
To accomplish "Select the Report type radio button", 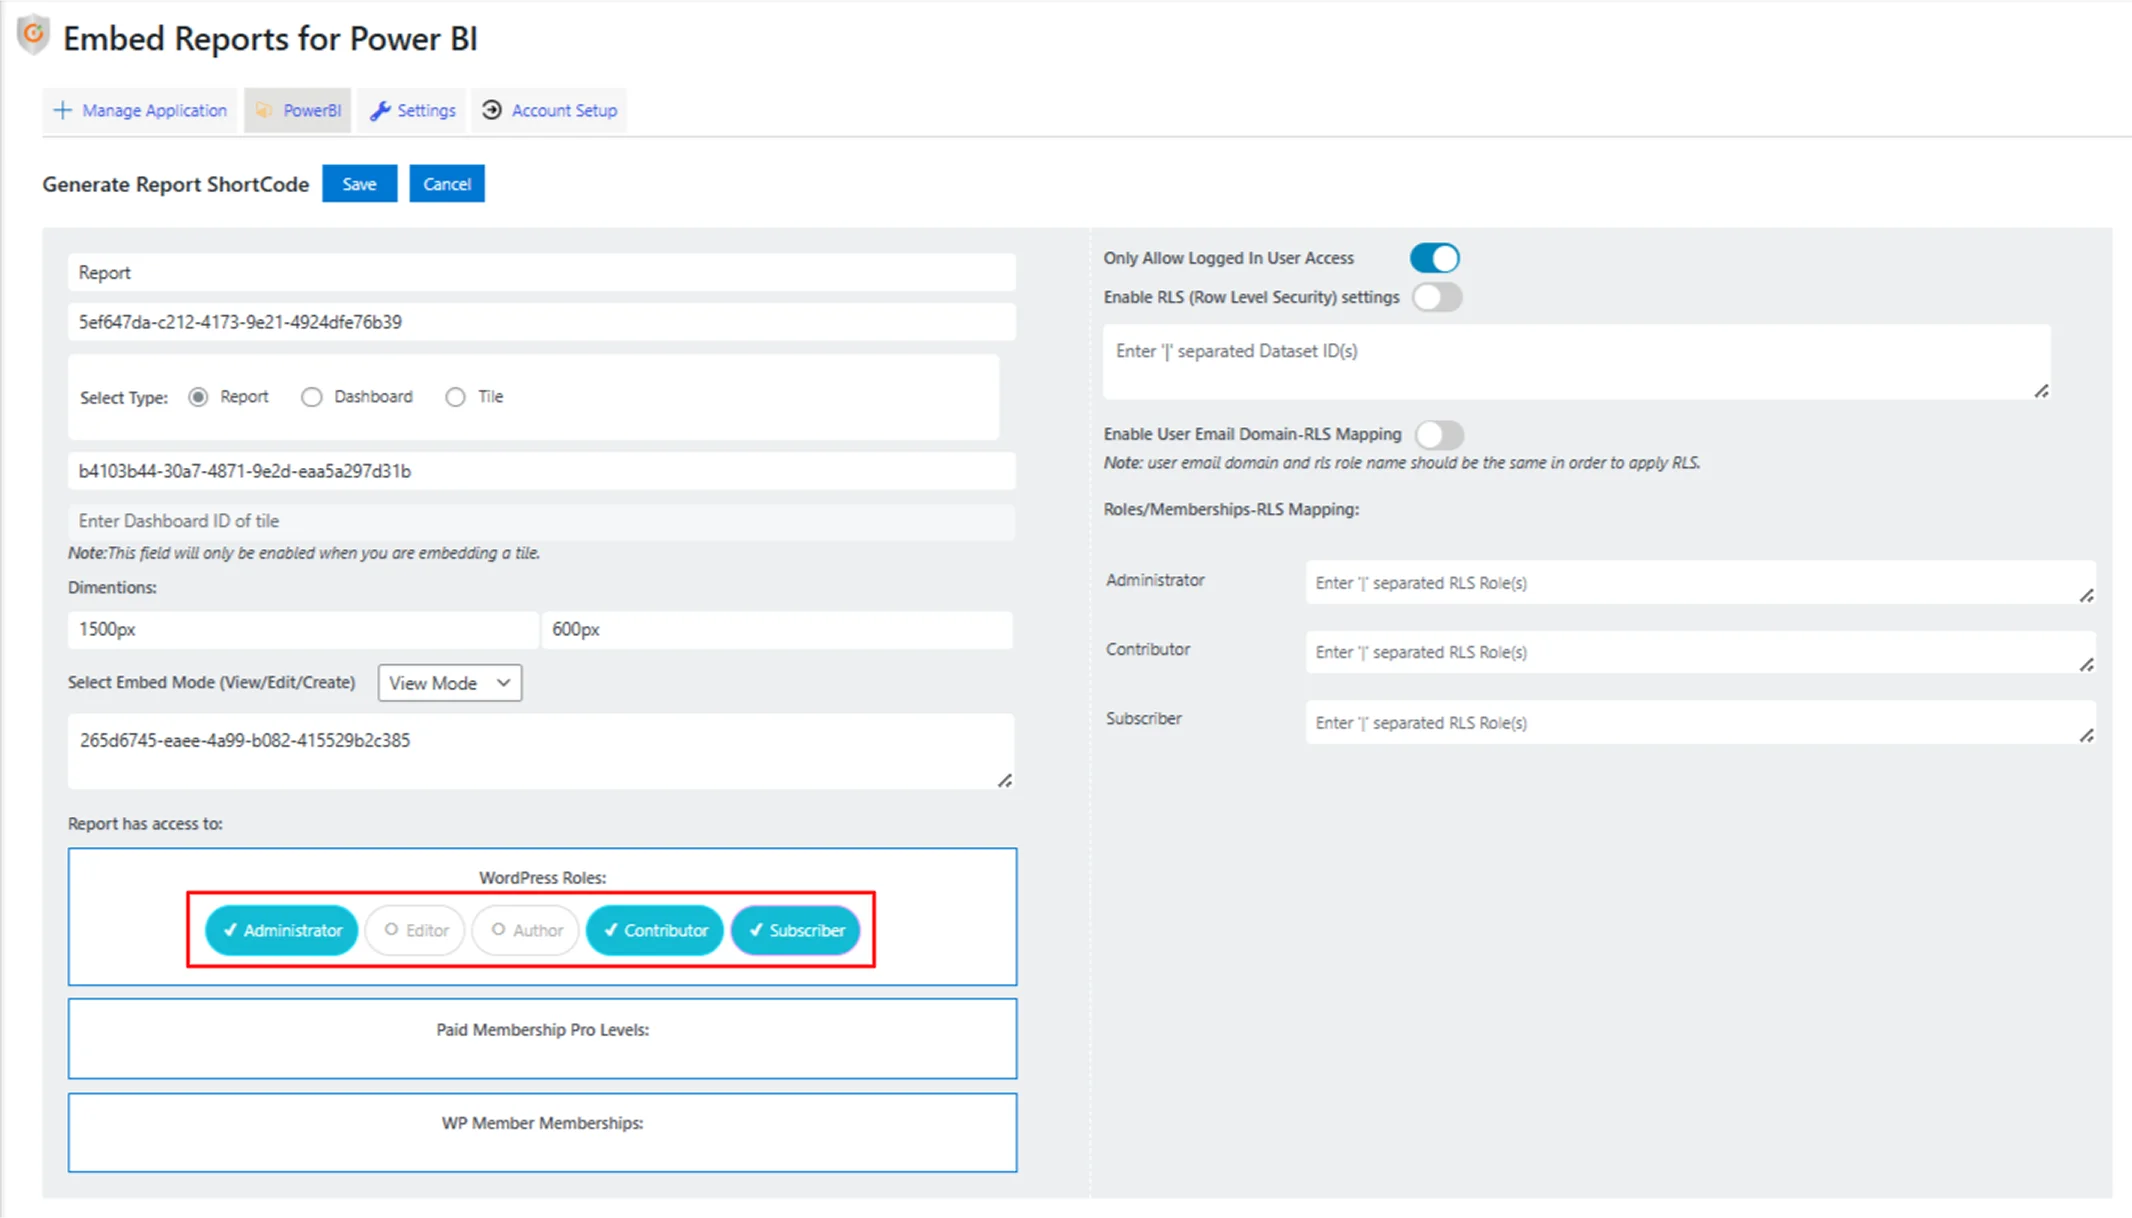I will point(198,397).
